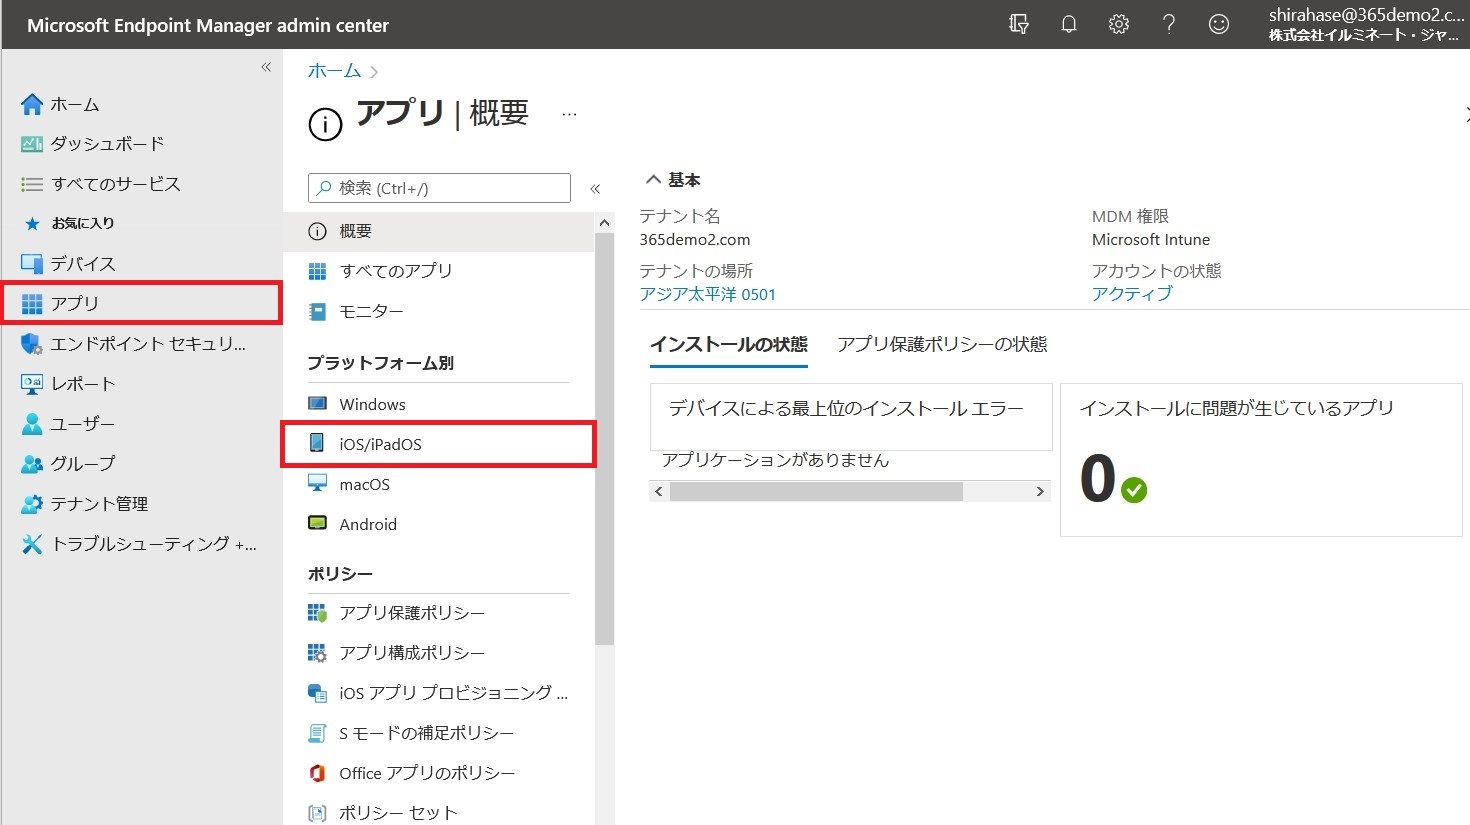This screenshot has height=825, width=1470.
Task: Click the S モードの補足ポリシー document icon
Action: [x=318, y=733]
